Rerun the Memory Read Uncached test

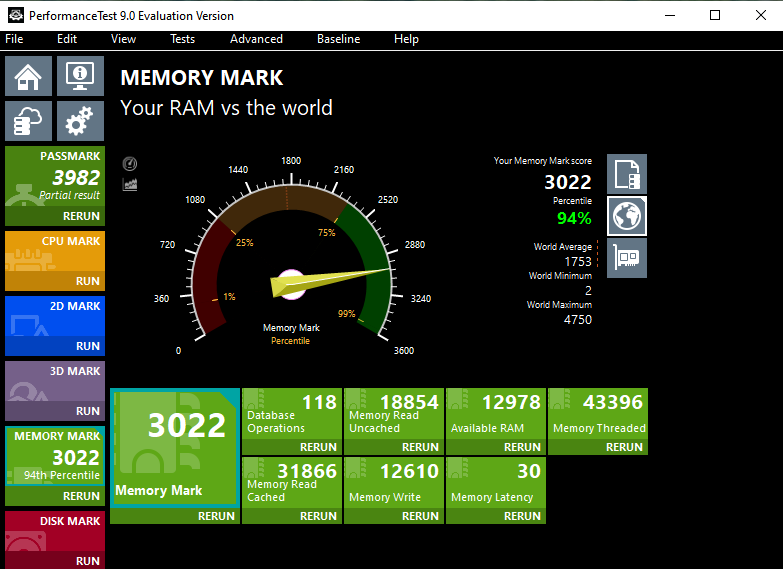click(394, 447)
